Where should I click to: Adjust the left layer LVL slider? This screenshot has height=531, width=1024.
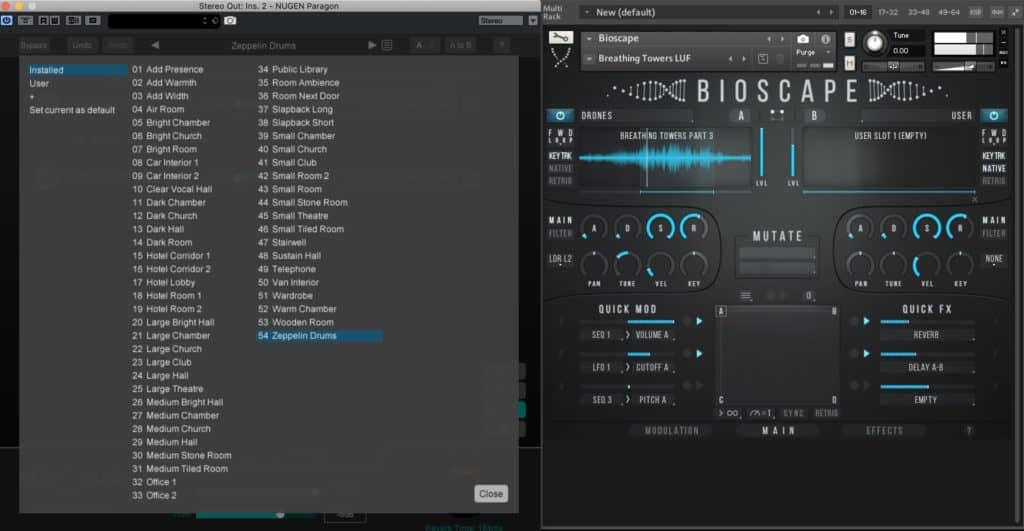(x=761, y=152)
